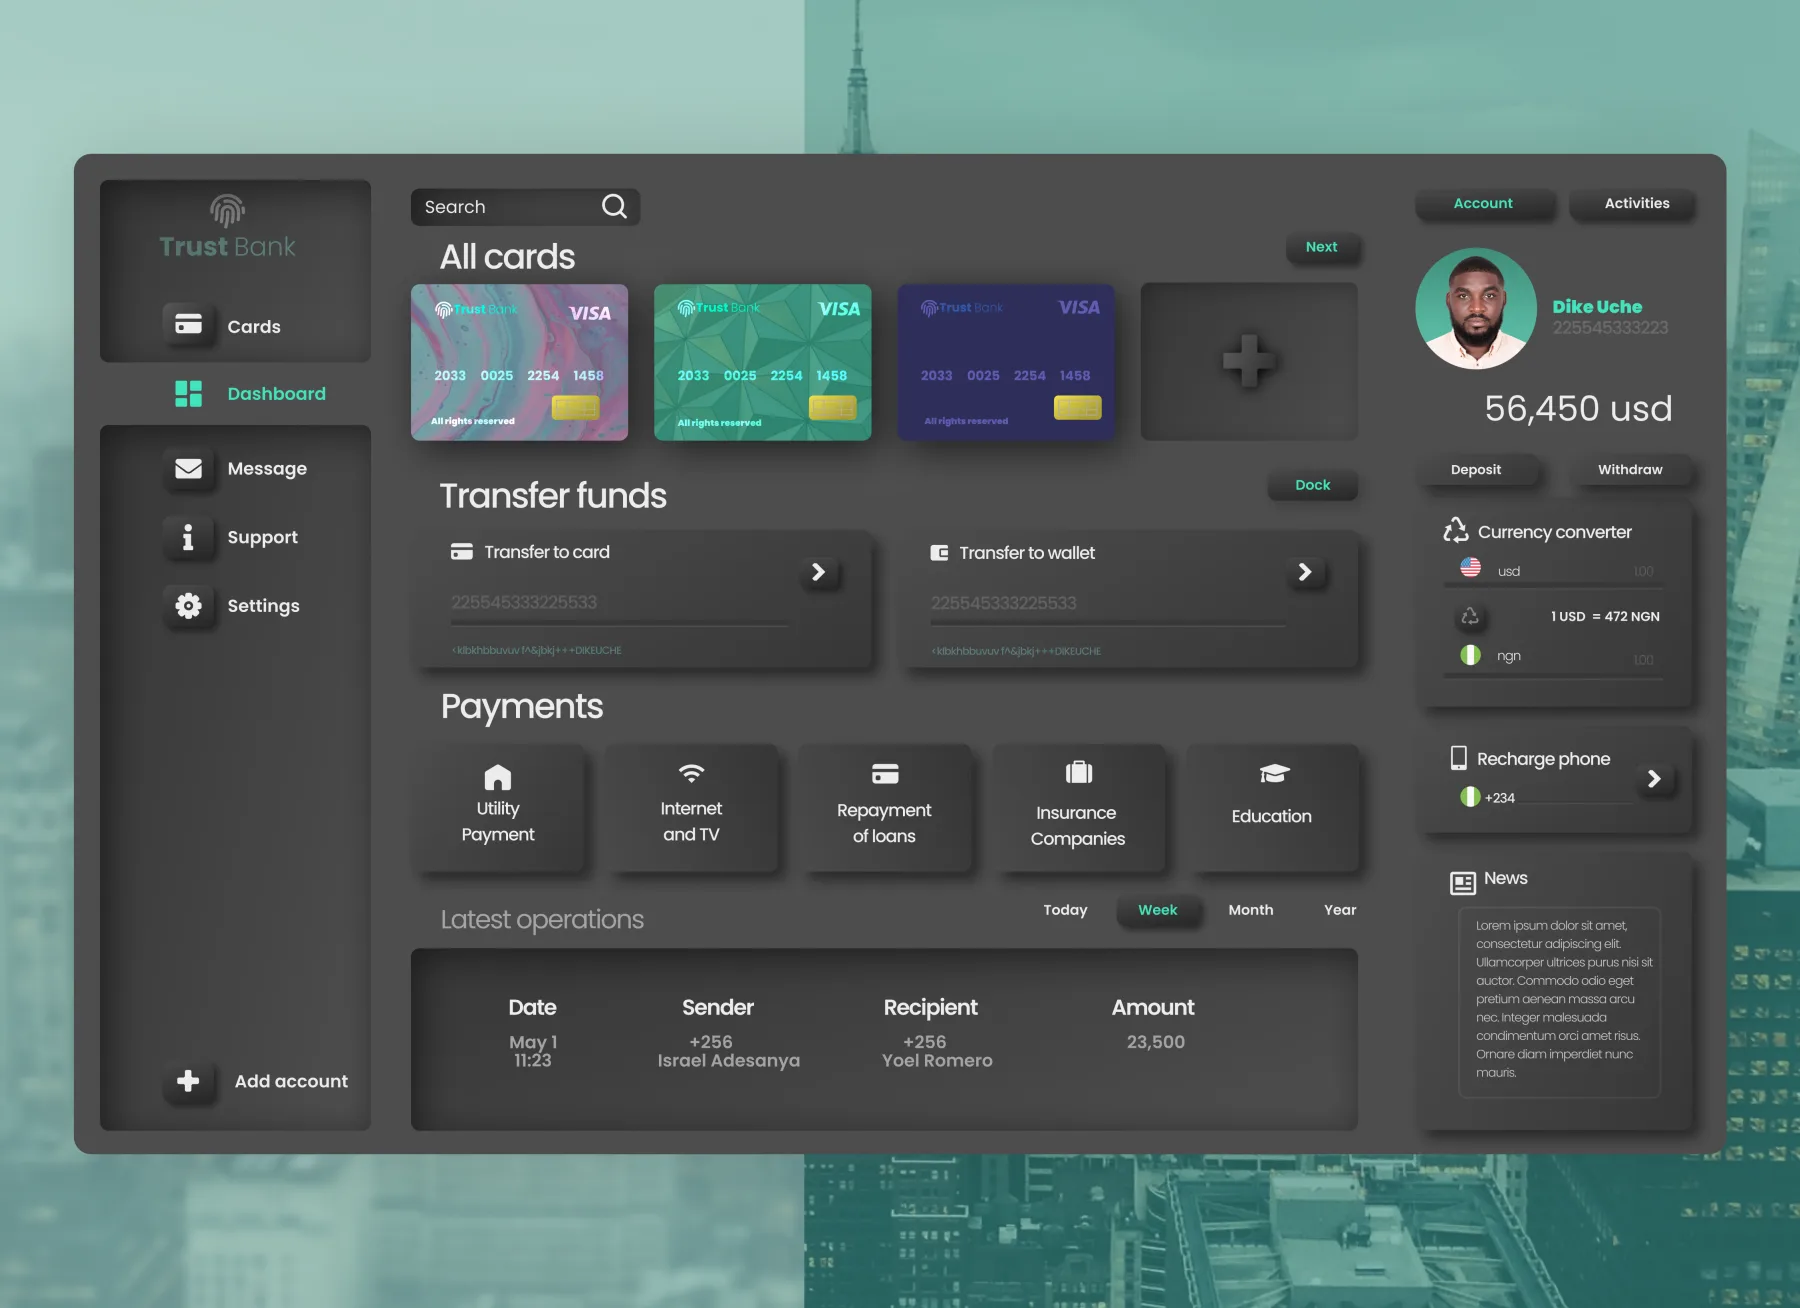
Task: Open the Dashboard menu item
Action: pos(250,393)
